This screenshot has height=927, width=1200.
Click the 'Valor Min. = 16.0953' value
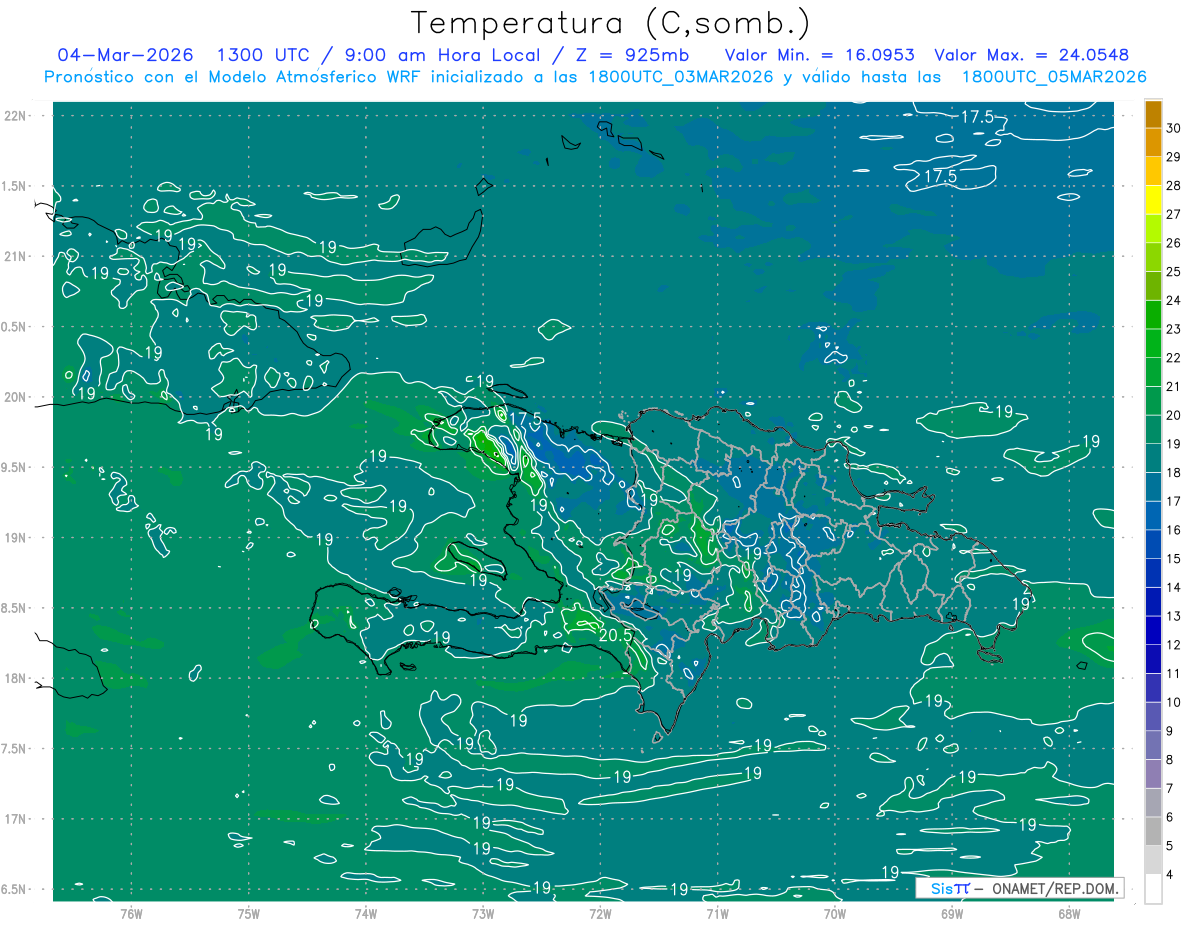(819, 55)
